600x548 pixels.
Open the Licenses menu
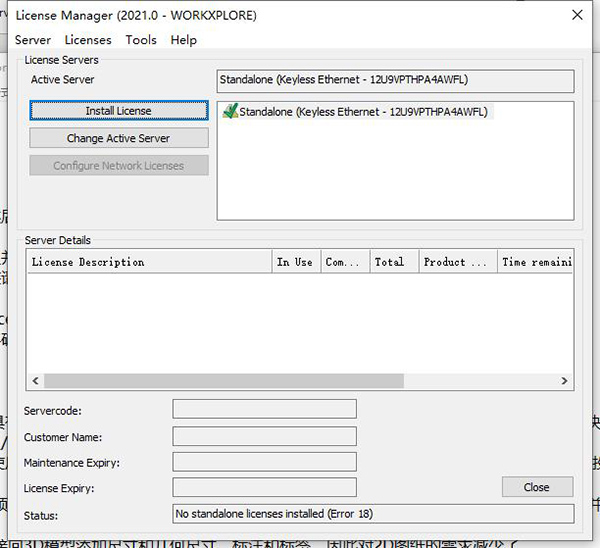[88, 40]
